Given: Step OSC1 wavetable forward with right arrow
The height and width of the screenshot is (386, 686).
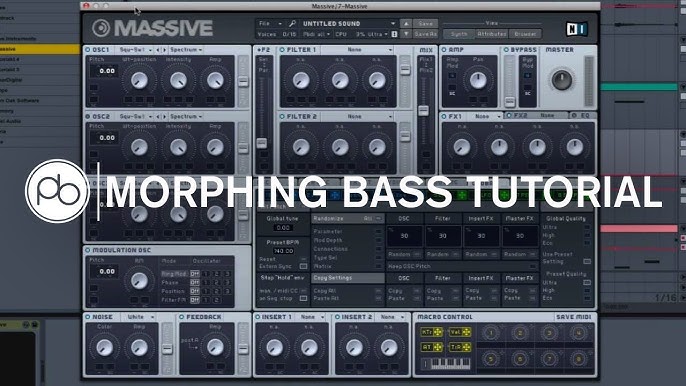Looking at the screenshot, I should point(164,50).
